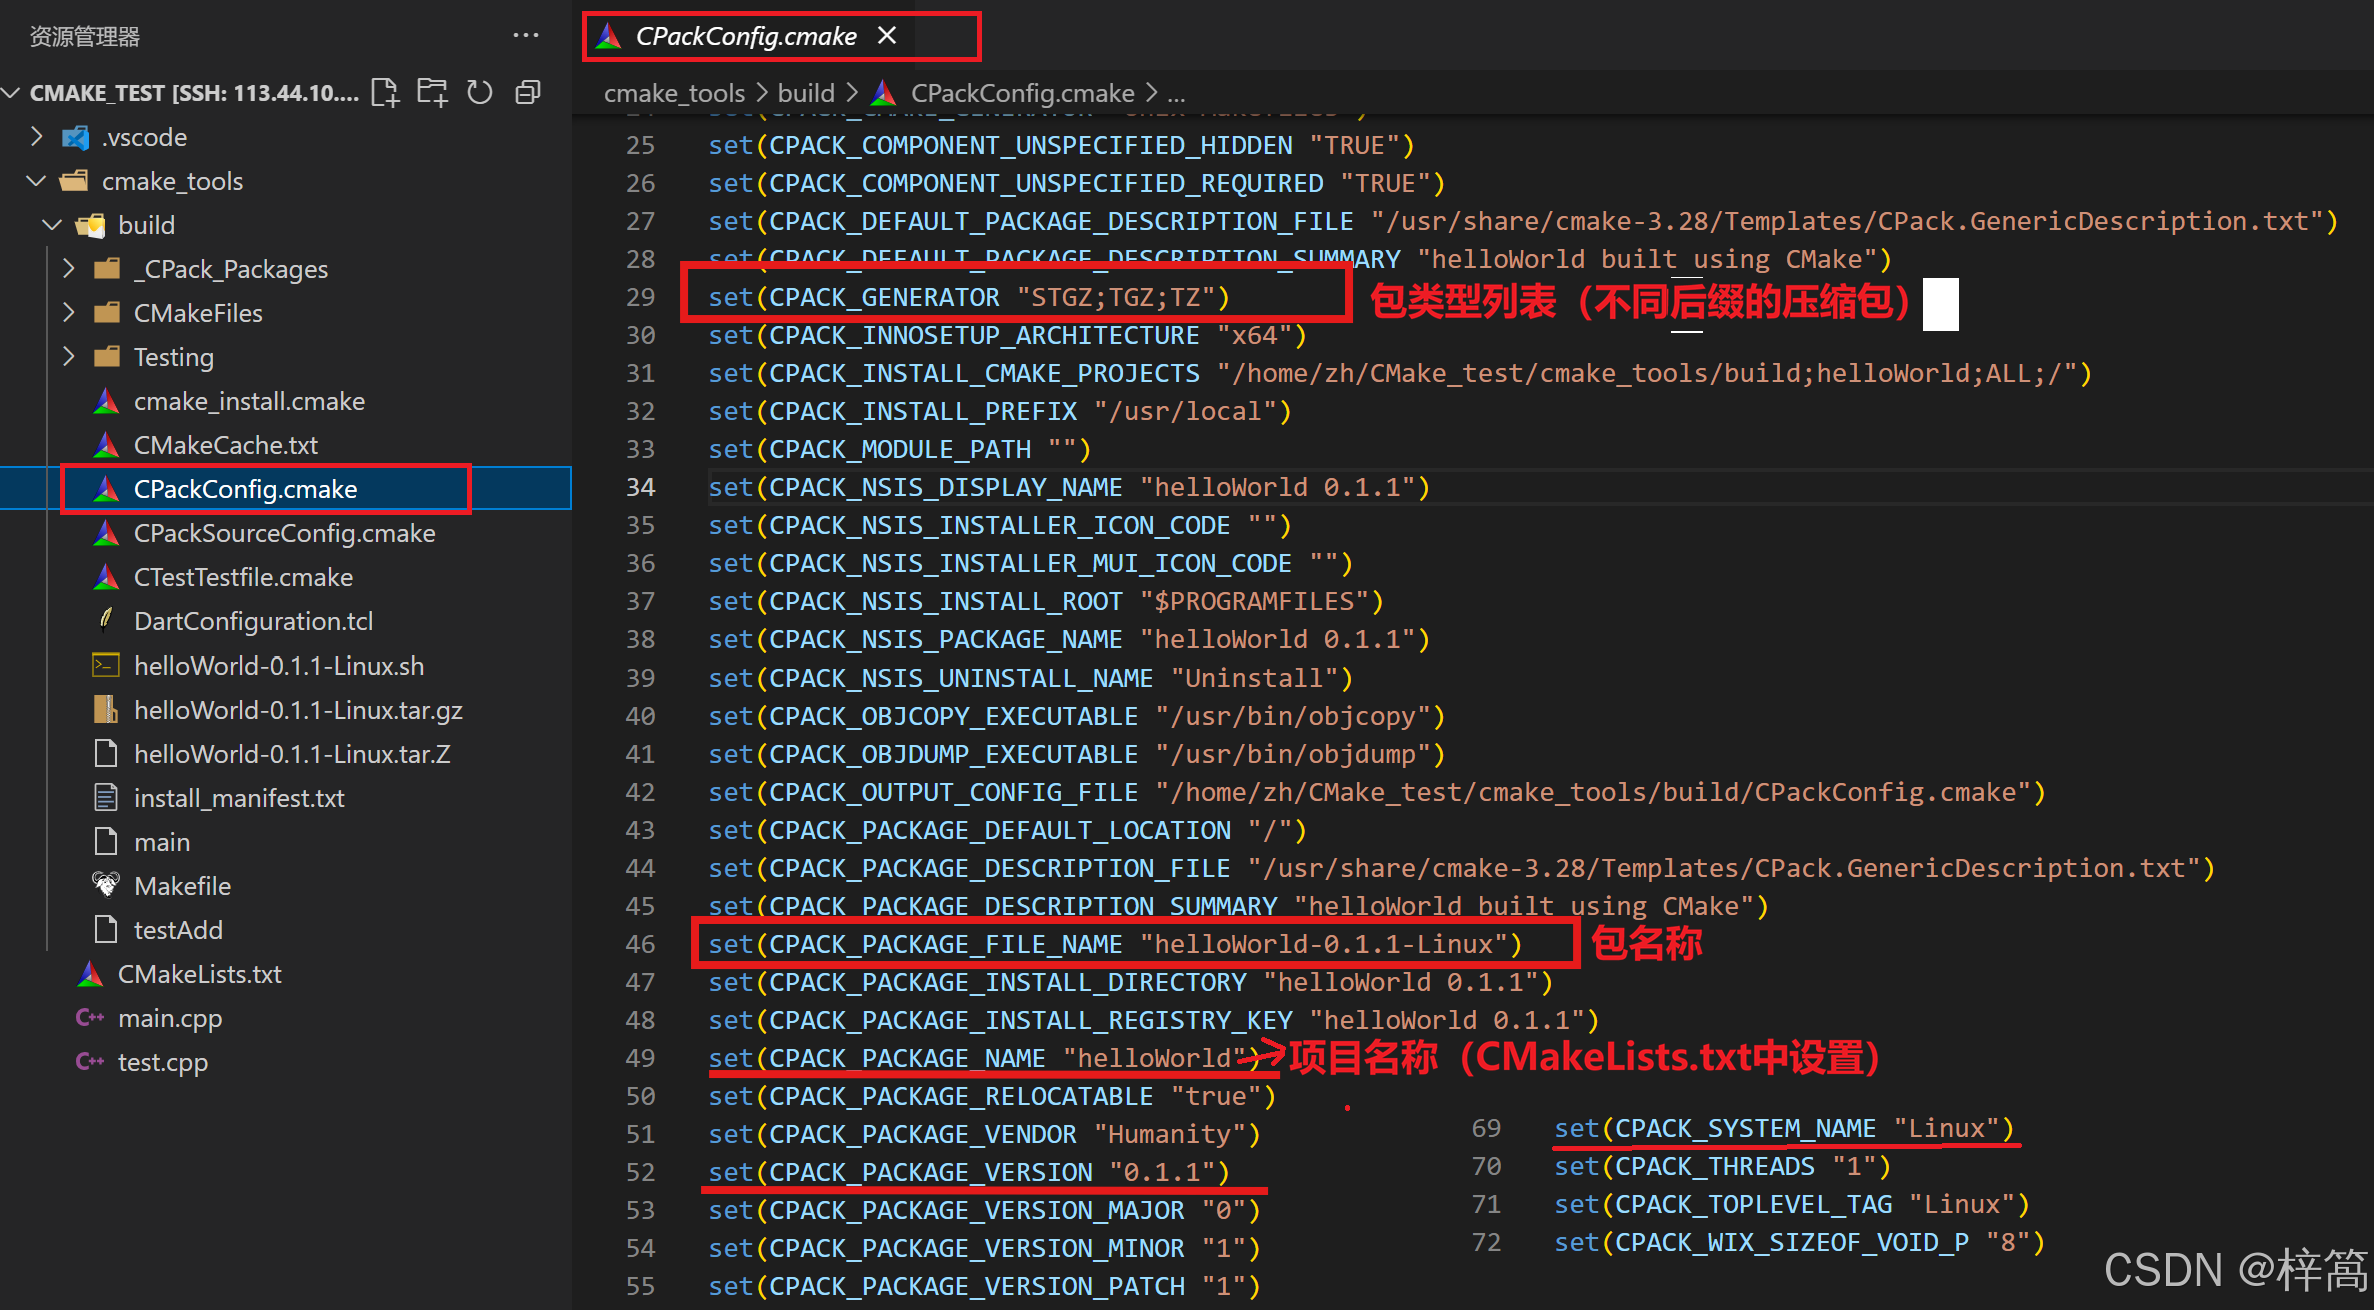Refresh the explorer with the refresh icon
The height and width of the screenshot is (1310, 2374).
click(480, 93)
